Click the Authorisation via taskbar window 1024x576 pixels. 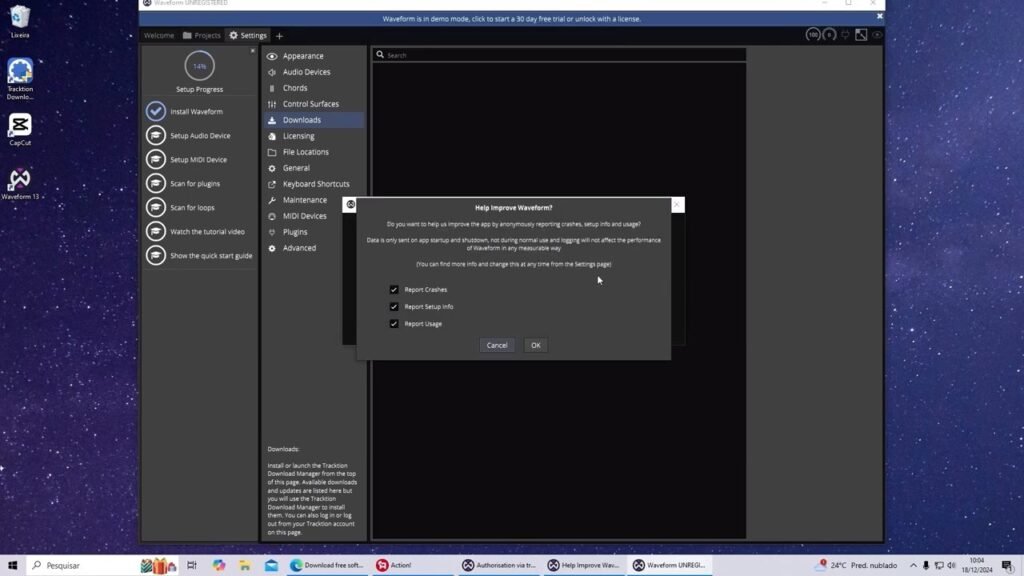pyautogui.click(x=500, y=566)
